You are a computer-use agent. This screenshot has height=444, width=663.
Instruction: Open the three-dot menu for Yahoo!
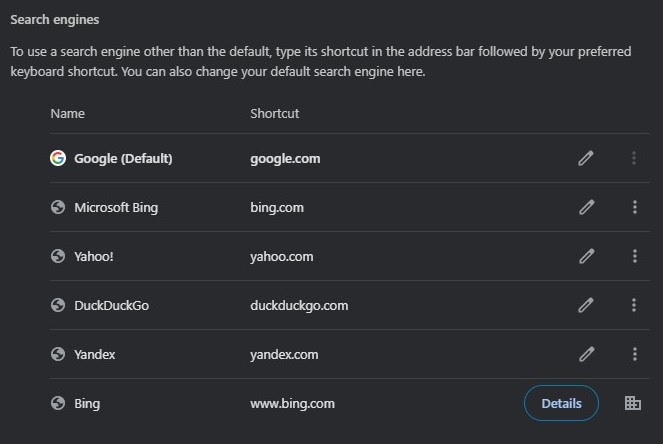pyautogui.click(x=634, y=256)
